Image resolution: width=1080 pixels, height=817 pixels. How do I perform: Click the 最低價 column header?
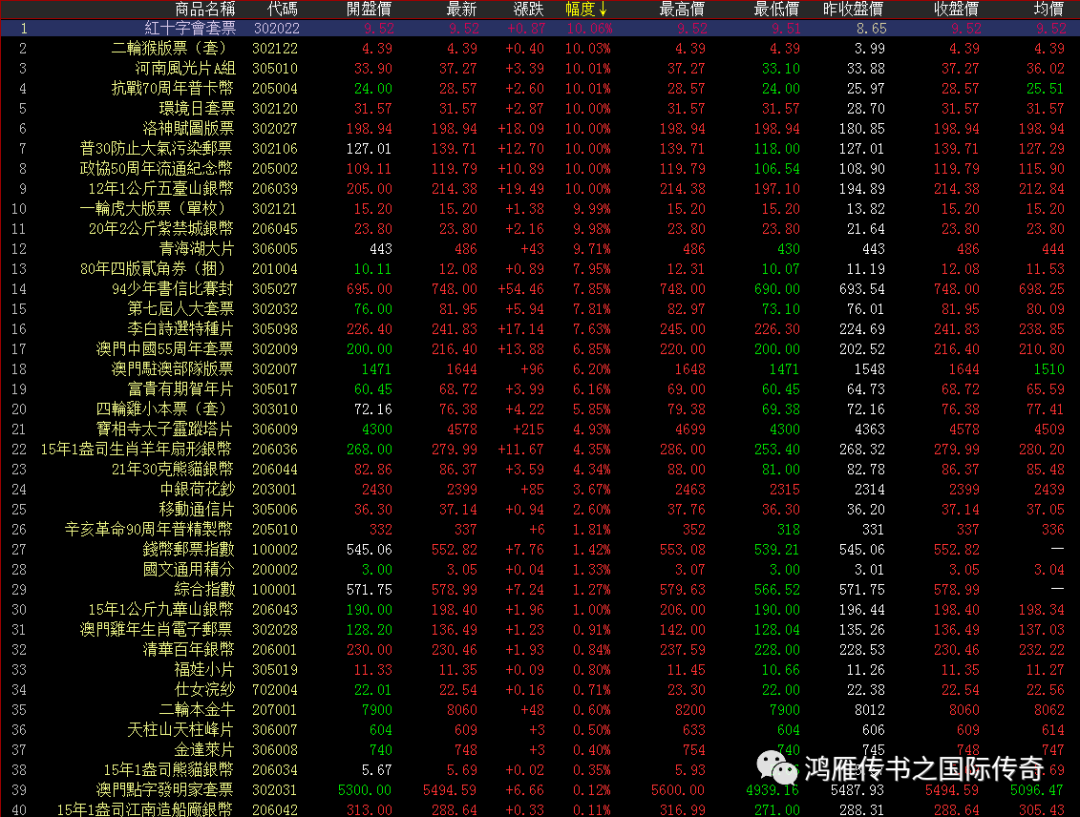(776, 9)
